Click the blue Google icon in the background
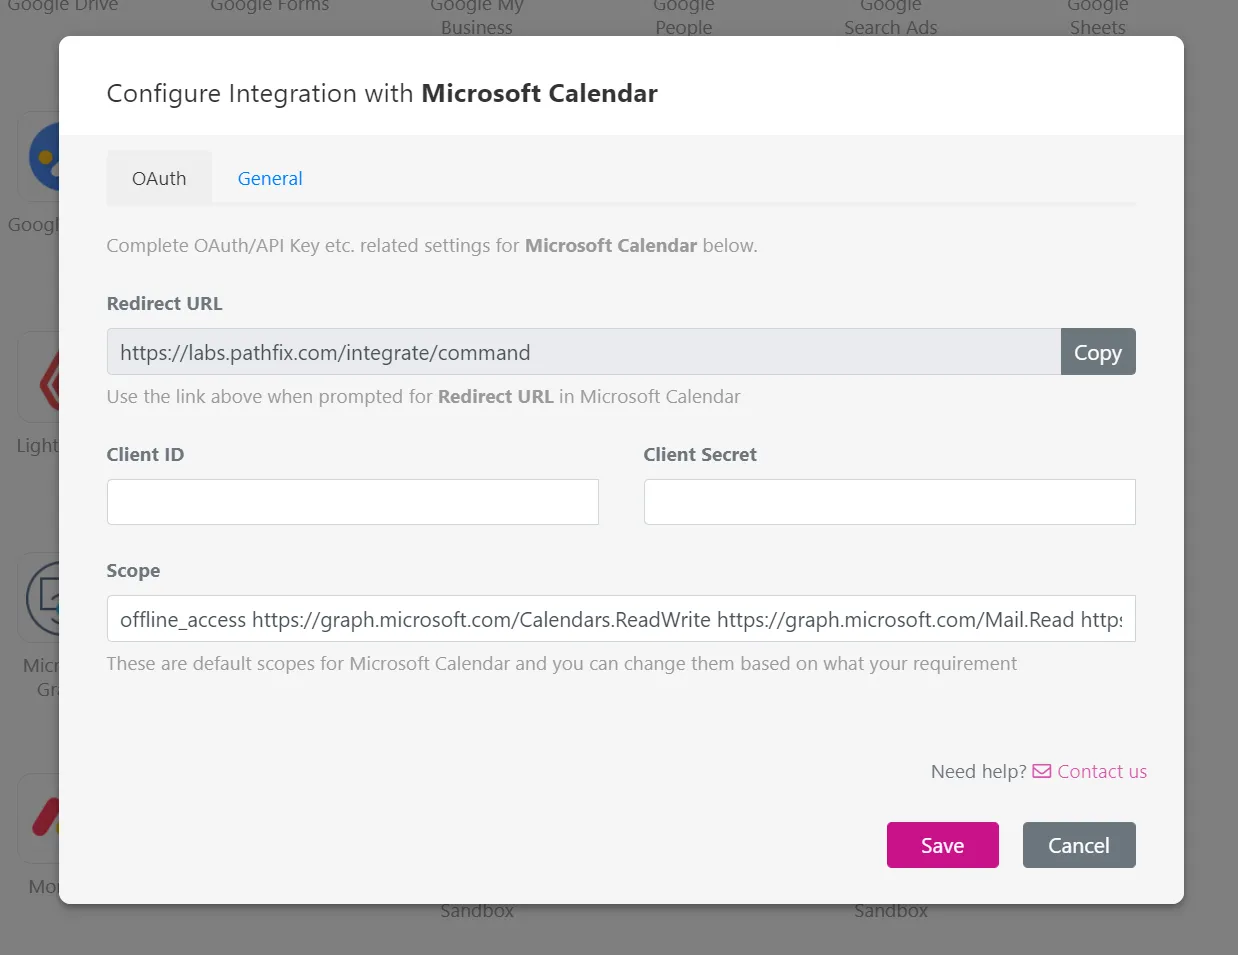This screenshot has height=955, width=1238. pyautogui.click(x=44, y=157)
